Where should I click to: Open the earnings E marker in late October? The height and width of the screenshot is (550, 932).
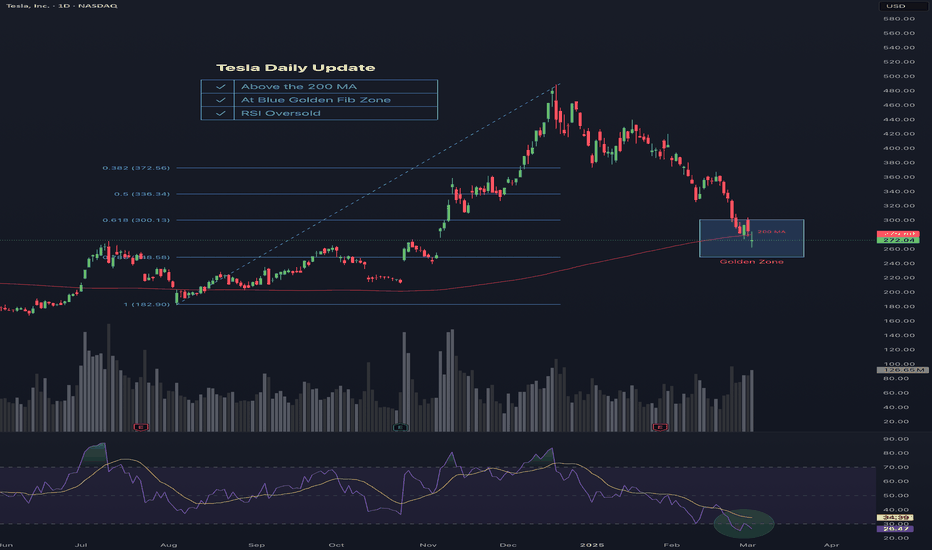[x=401, y=427]
